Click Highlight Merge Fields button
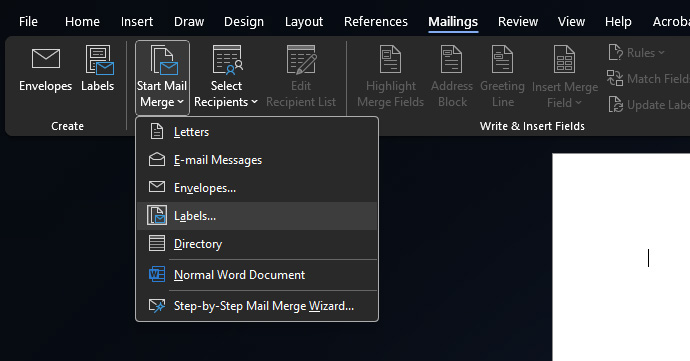Screen dimensions: 690x361 (390, 77)
